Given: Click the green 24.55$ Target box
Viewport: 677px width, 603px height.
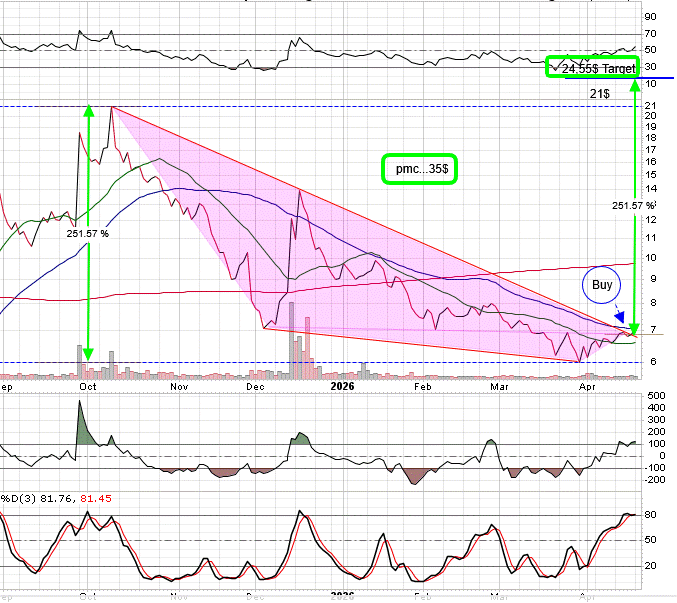Looking at the screenshot, I should point(592,68).
